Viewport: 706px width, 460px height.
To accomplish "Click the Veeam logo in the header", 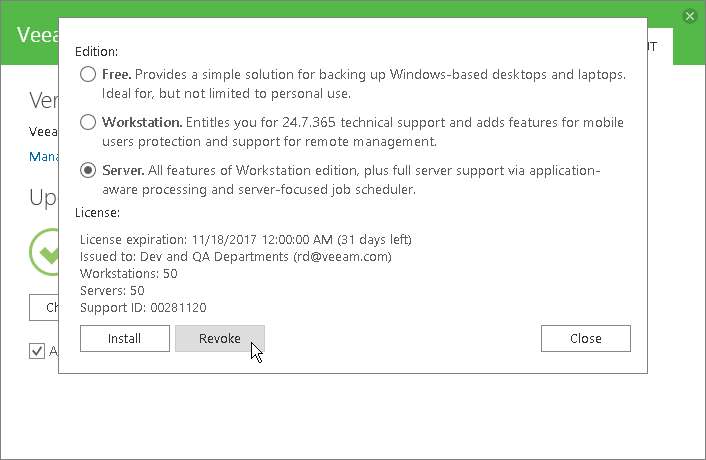I will [x=38, y=35].
